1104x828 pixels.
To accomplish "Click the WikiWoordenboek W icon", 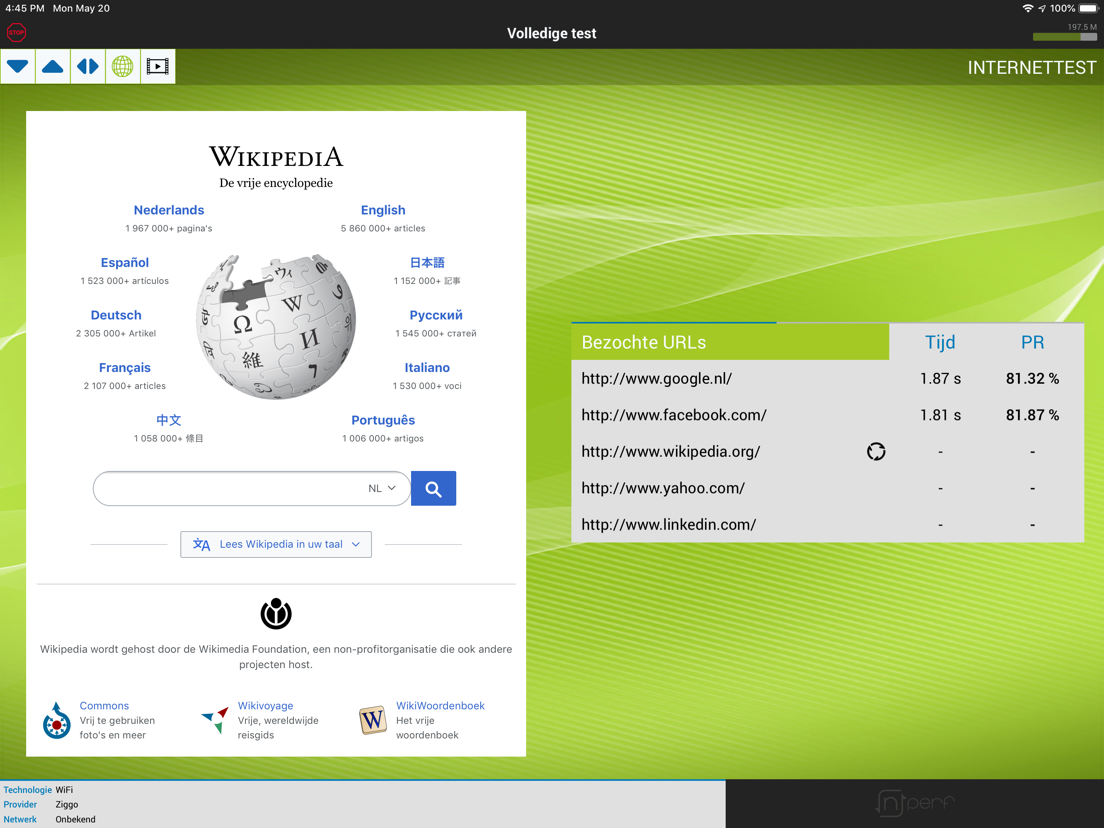I will (372, 720).
